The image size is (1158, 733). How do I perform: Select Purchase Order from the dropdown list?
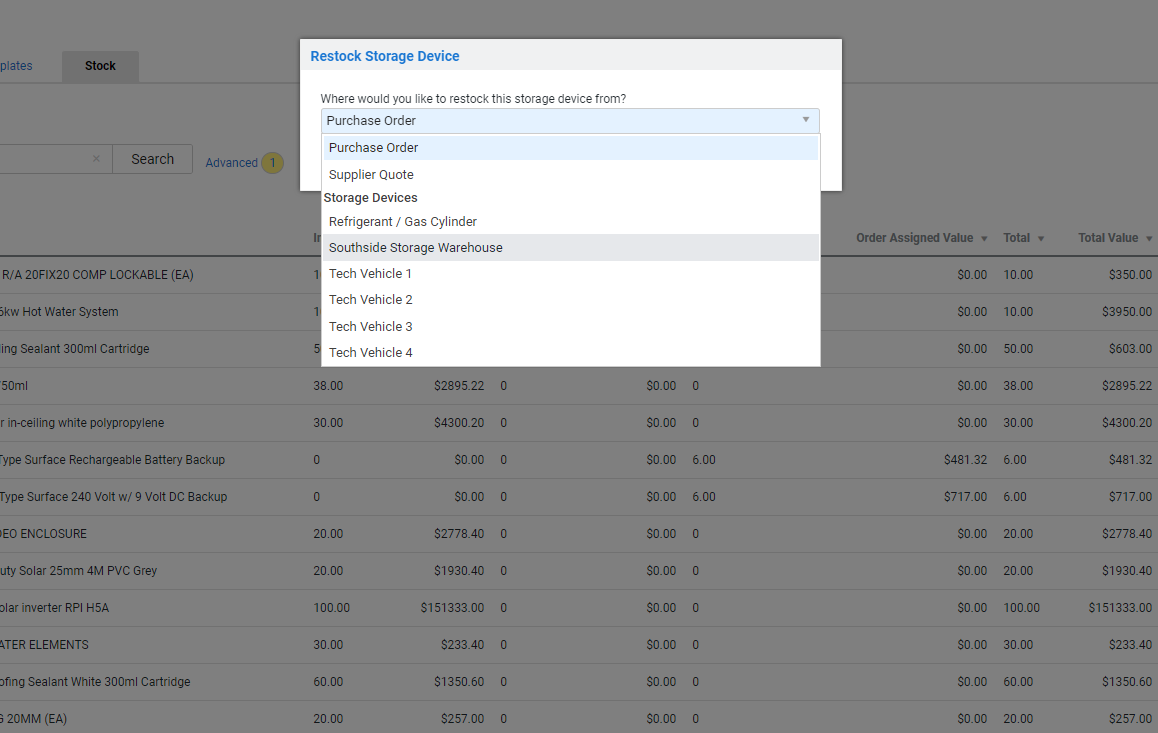[x=371, y=147]
